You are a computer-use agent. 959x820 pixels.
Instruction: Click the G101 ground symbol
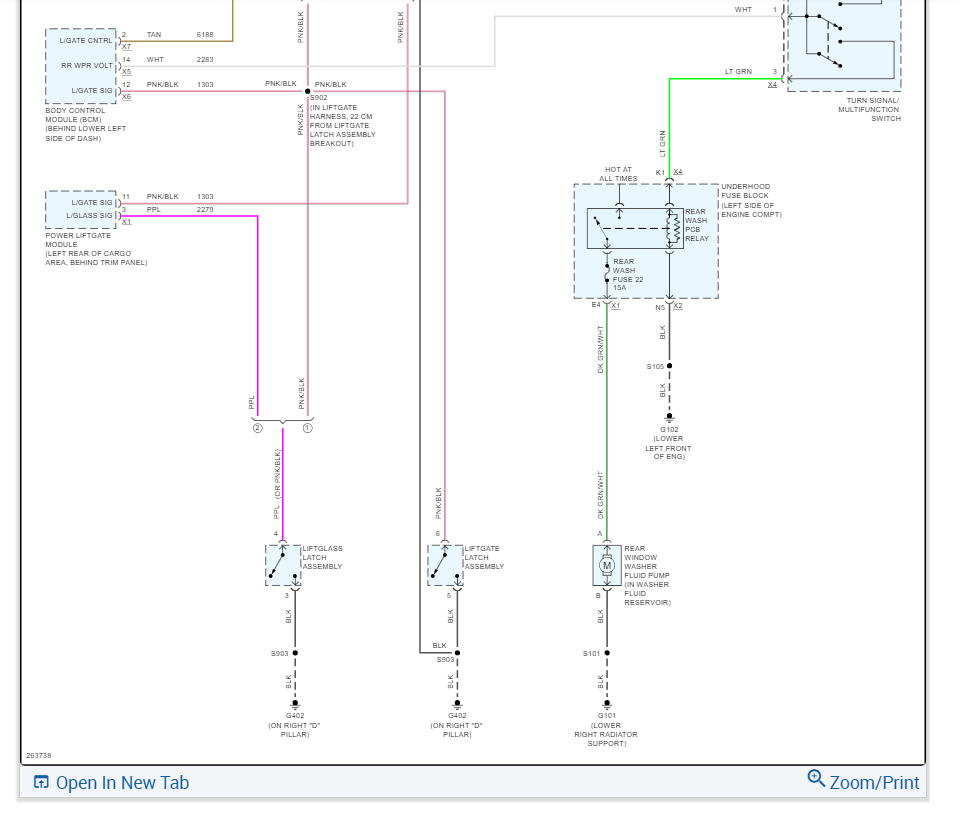point(607,703)
